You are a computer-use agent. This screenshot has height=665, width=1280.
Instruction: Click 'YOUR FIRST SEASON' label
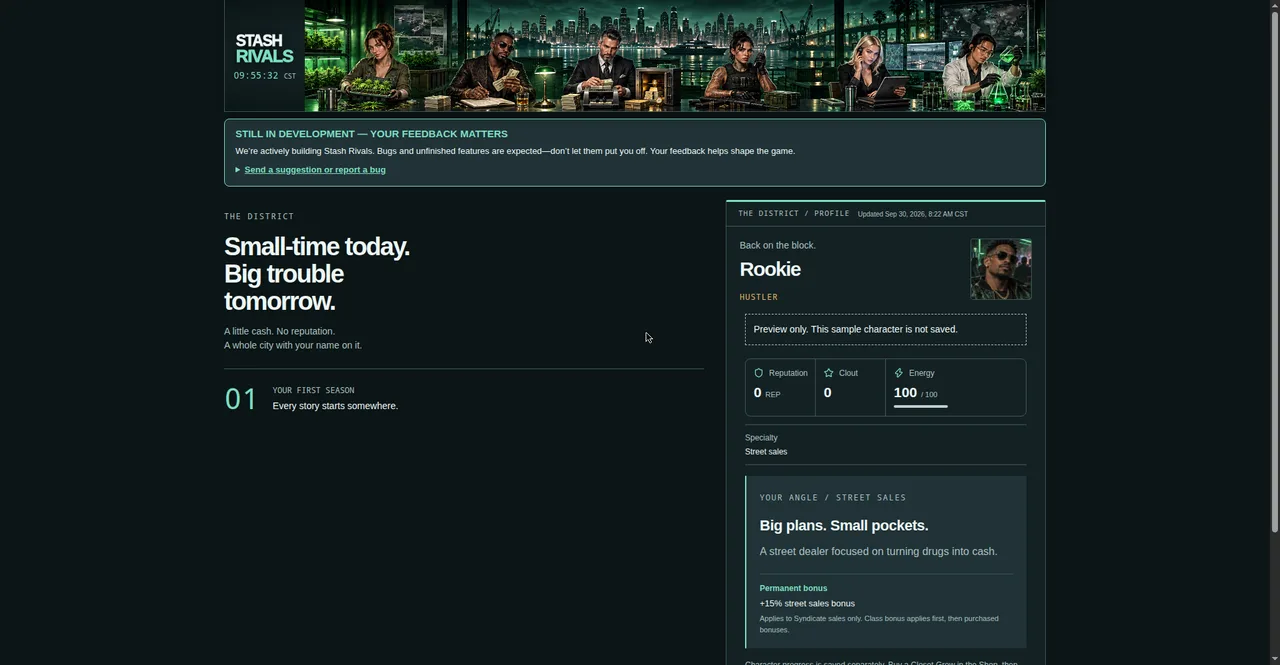coord(313,391)
